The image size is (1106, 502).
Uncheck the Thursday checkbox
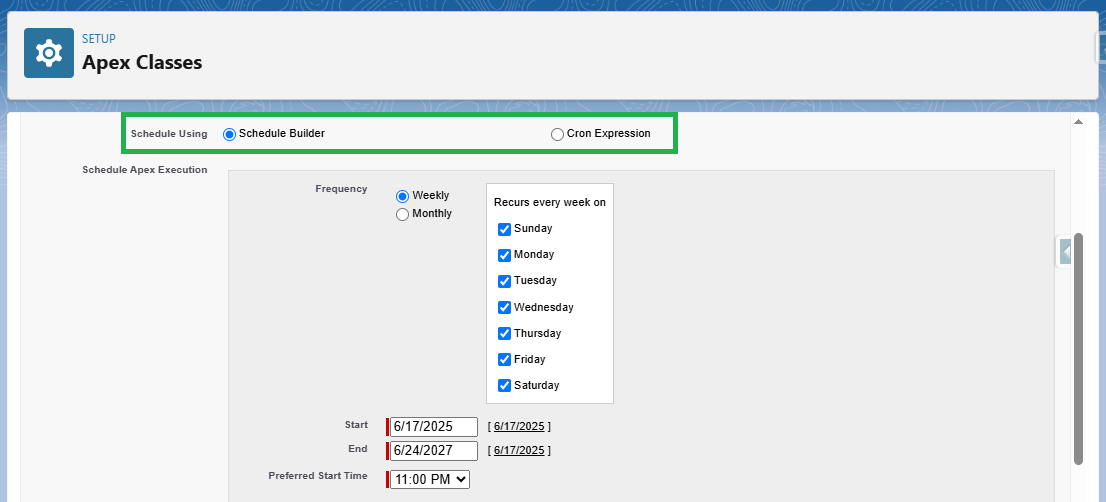(x=504, y=333)
